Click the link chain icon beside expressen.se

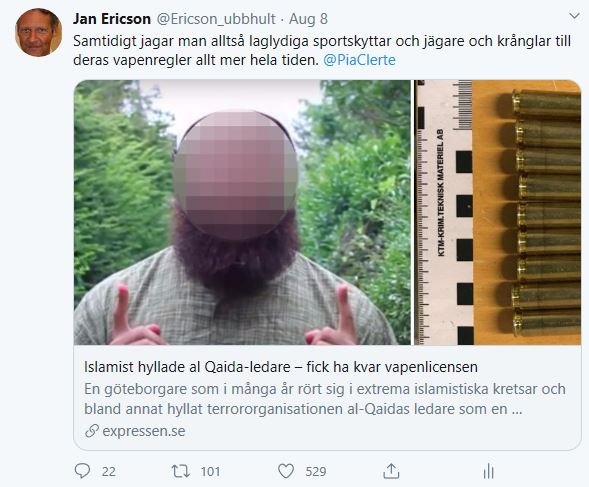point(92,431)
